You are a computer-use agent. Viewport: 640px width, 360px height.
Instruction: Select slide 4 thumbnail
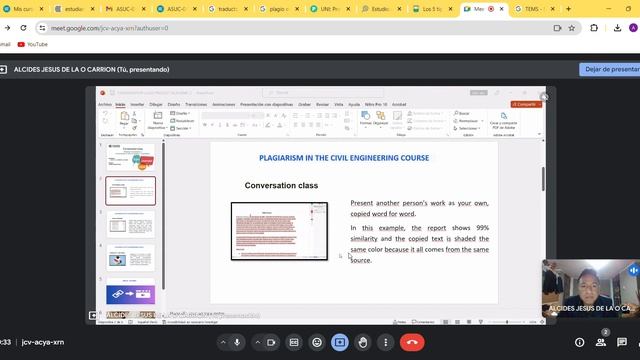(131, 258)
